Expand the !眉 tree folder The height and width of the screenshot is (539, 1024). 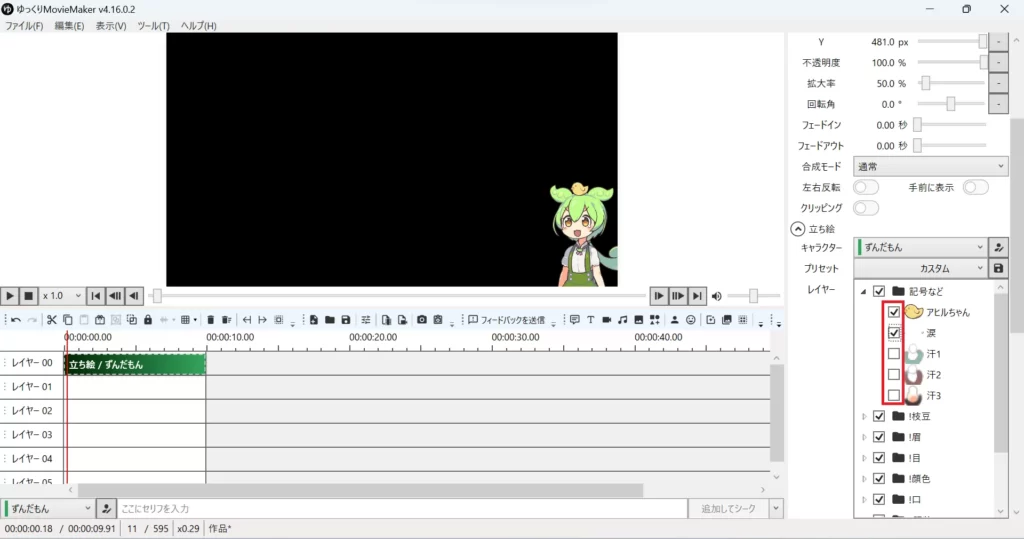coord(864,437)
